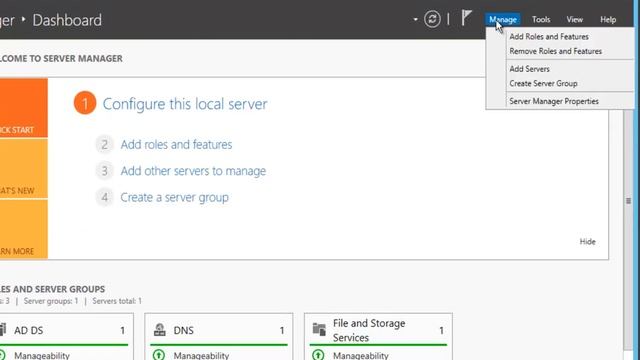The width and height of the screenshot is (640, 360).
Task: Click DNS Manageability status icon
Action: point(159,355)
